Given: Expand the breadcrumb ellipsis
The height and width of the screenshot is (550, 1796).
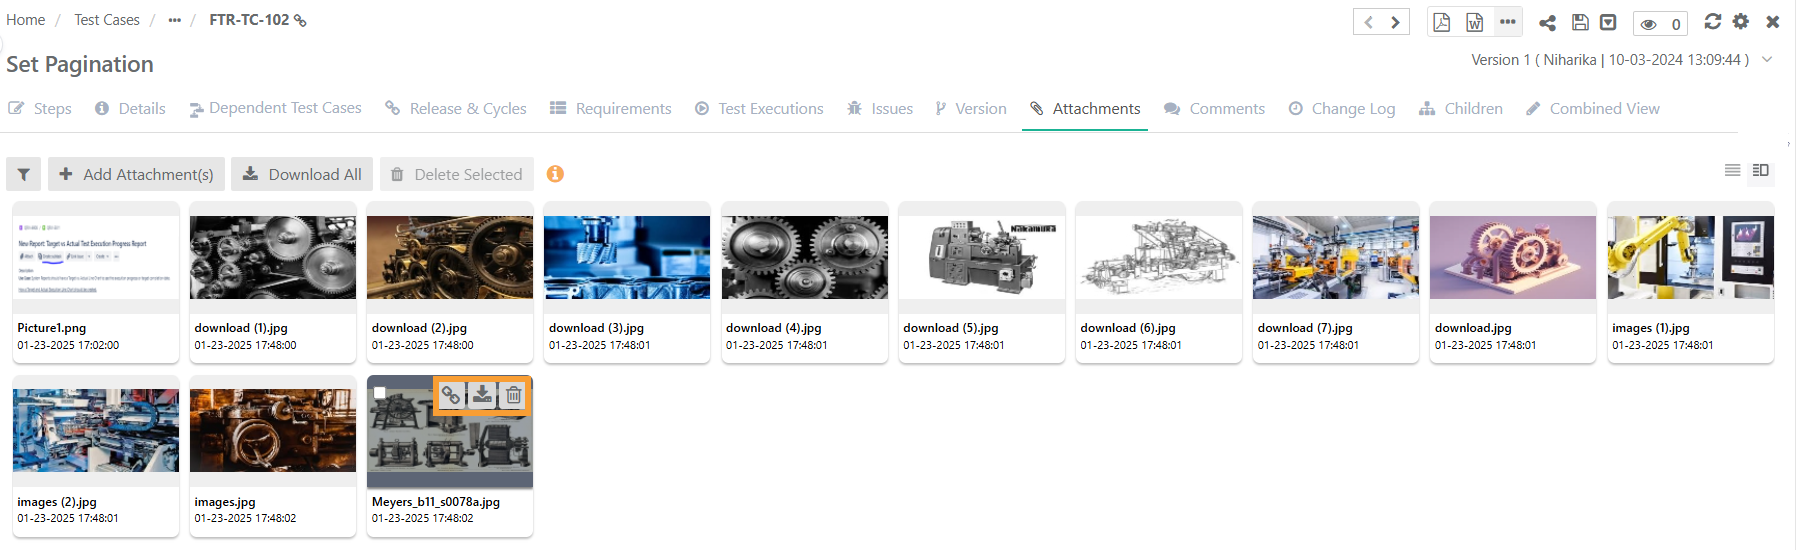Looking at the screenshot, I should click(x=175, y=20).
